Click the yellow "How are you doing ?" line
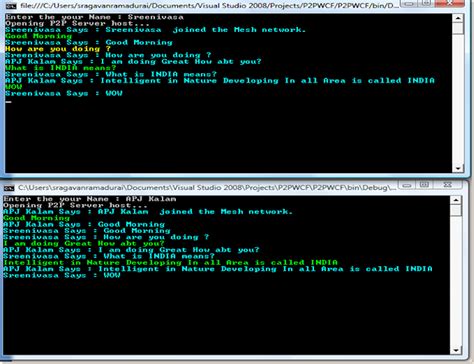The image size is (474, 364). 57,49
